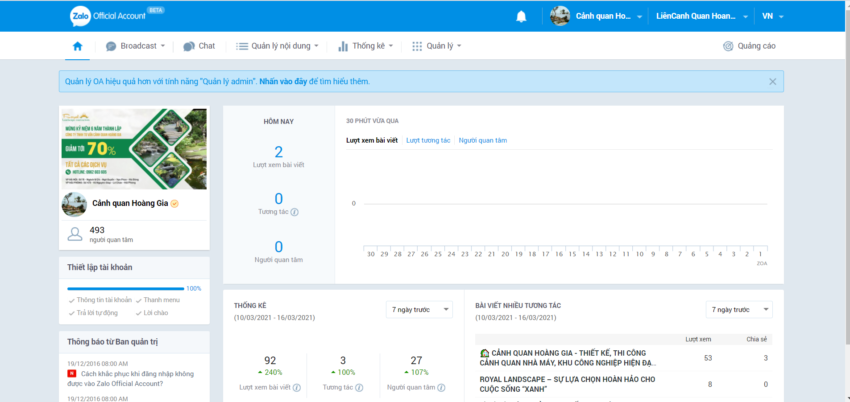The image size is (850, 402).
Task: Click the account setup progress bar
Action: point(127,288)
